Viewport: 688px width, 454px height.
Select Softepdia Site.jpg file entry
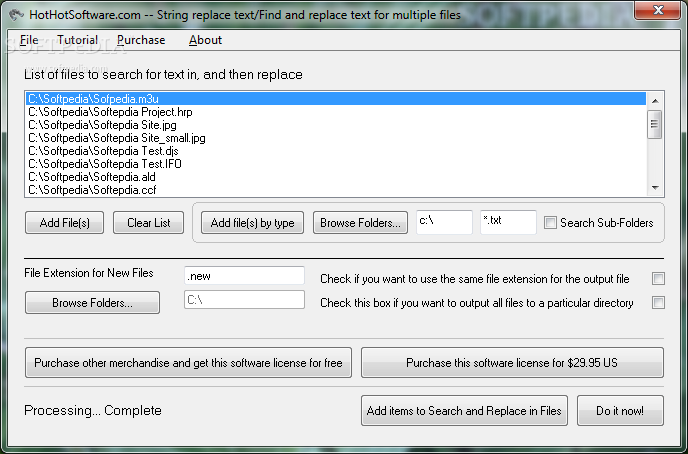click(336, 125)
